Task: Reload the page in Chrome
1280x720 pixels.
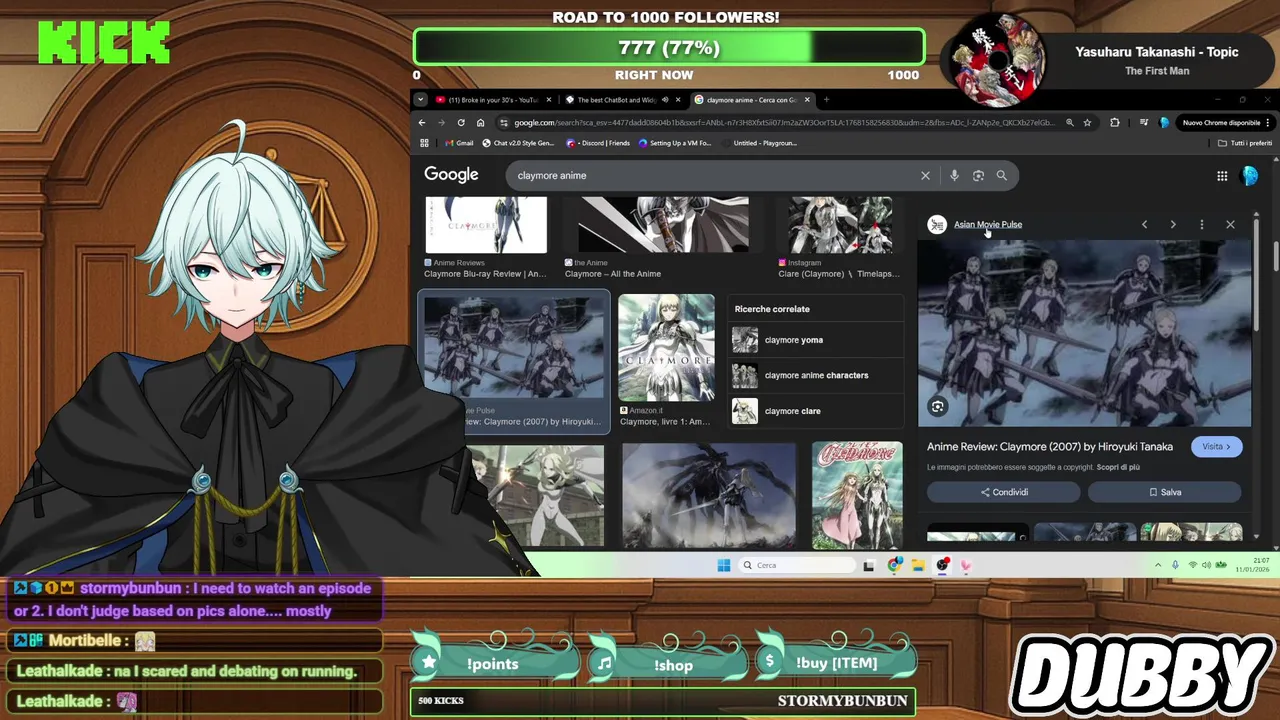Action: pos(461,122)
